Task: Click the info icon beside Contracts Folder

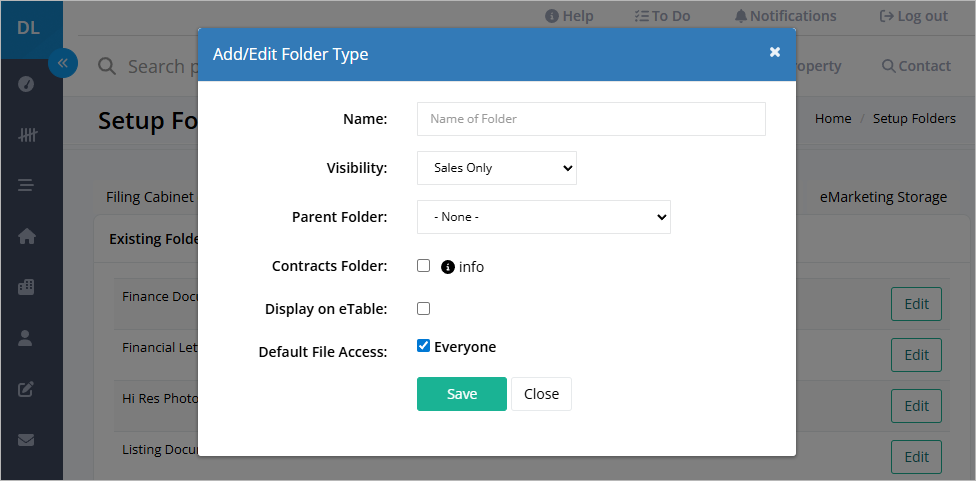Action: coord(448,267)
